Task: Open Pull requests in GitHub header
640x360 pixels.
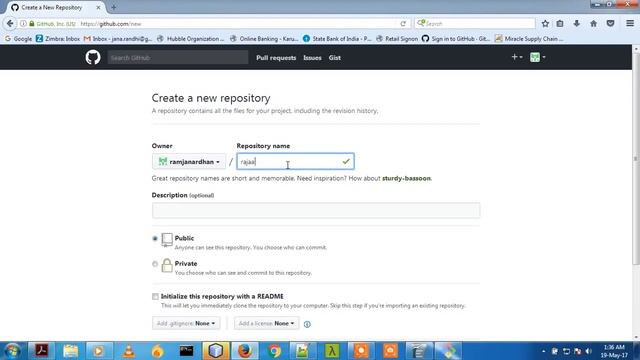Action: pyautogui.click(x=276, y=58)
